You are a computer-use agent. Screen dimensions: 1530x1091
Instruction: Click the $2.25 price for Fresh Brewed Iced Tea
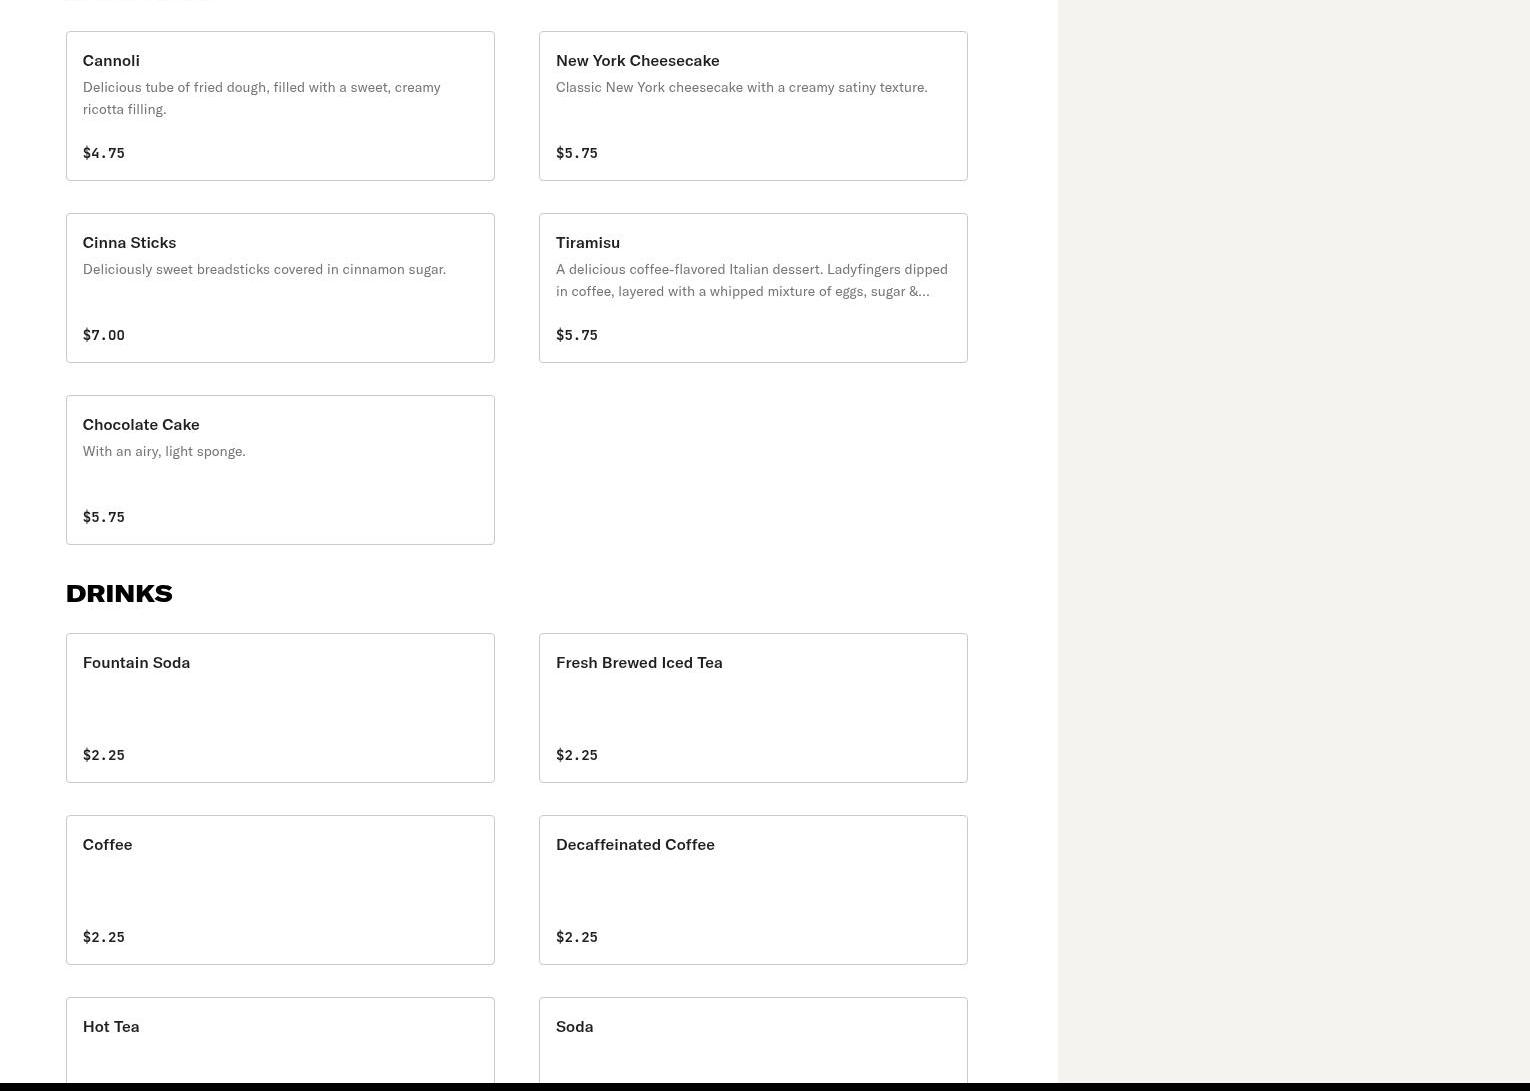coord(577,755)
